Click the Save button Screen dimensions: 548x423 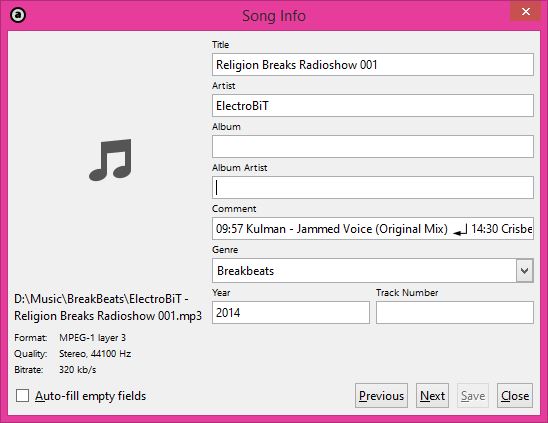473,396
